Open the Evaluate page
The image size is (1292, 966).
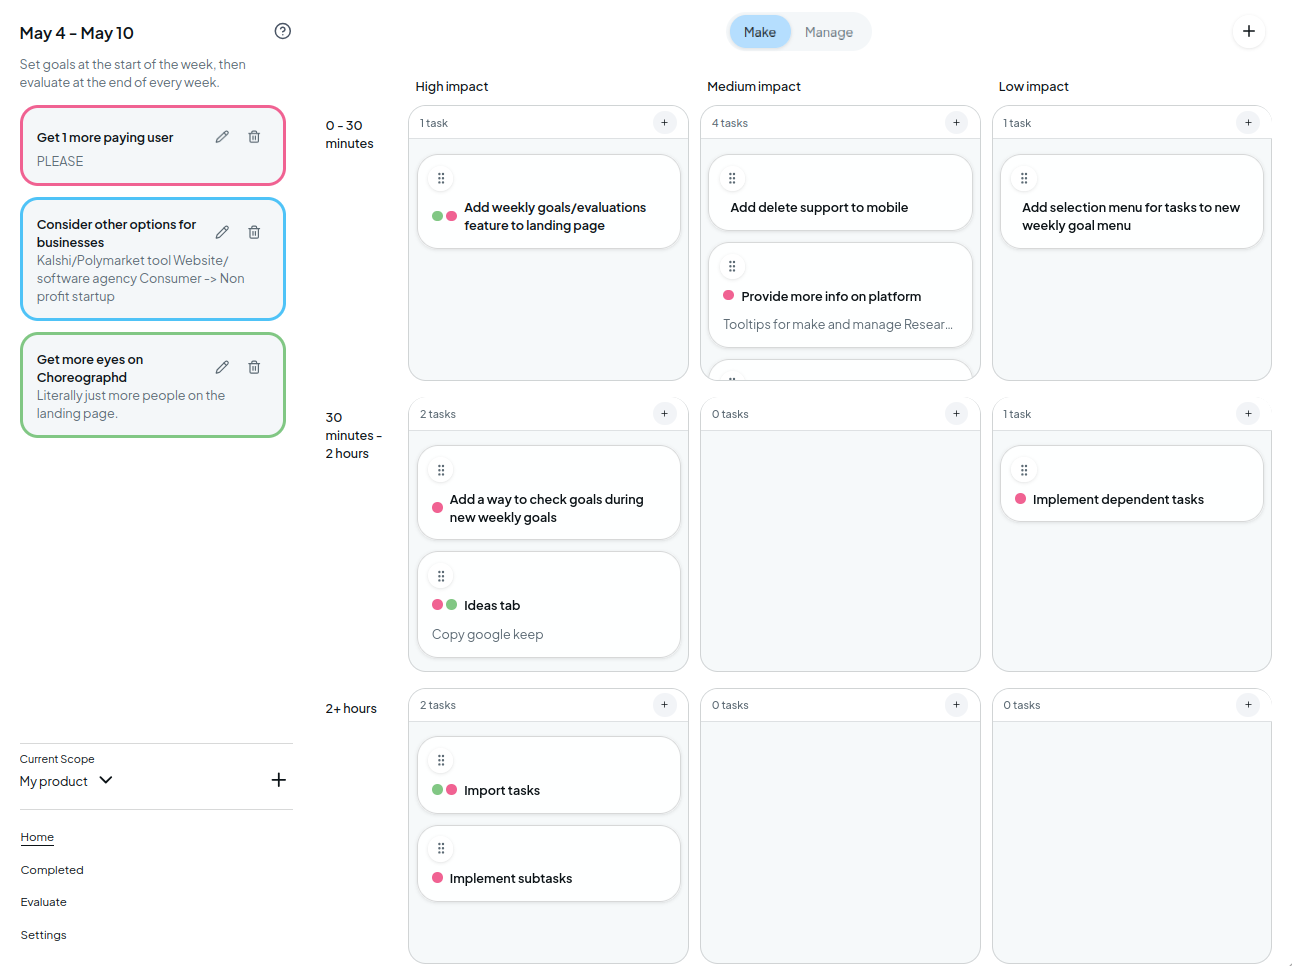pos(44,902)
